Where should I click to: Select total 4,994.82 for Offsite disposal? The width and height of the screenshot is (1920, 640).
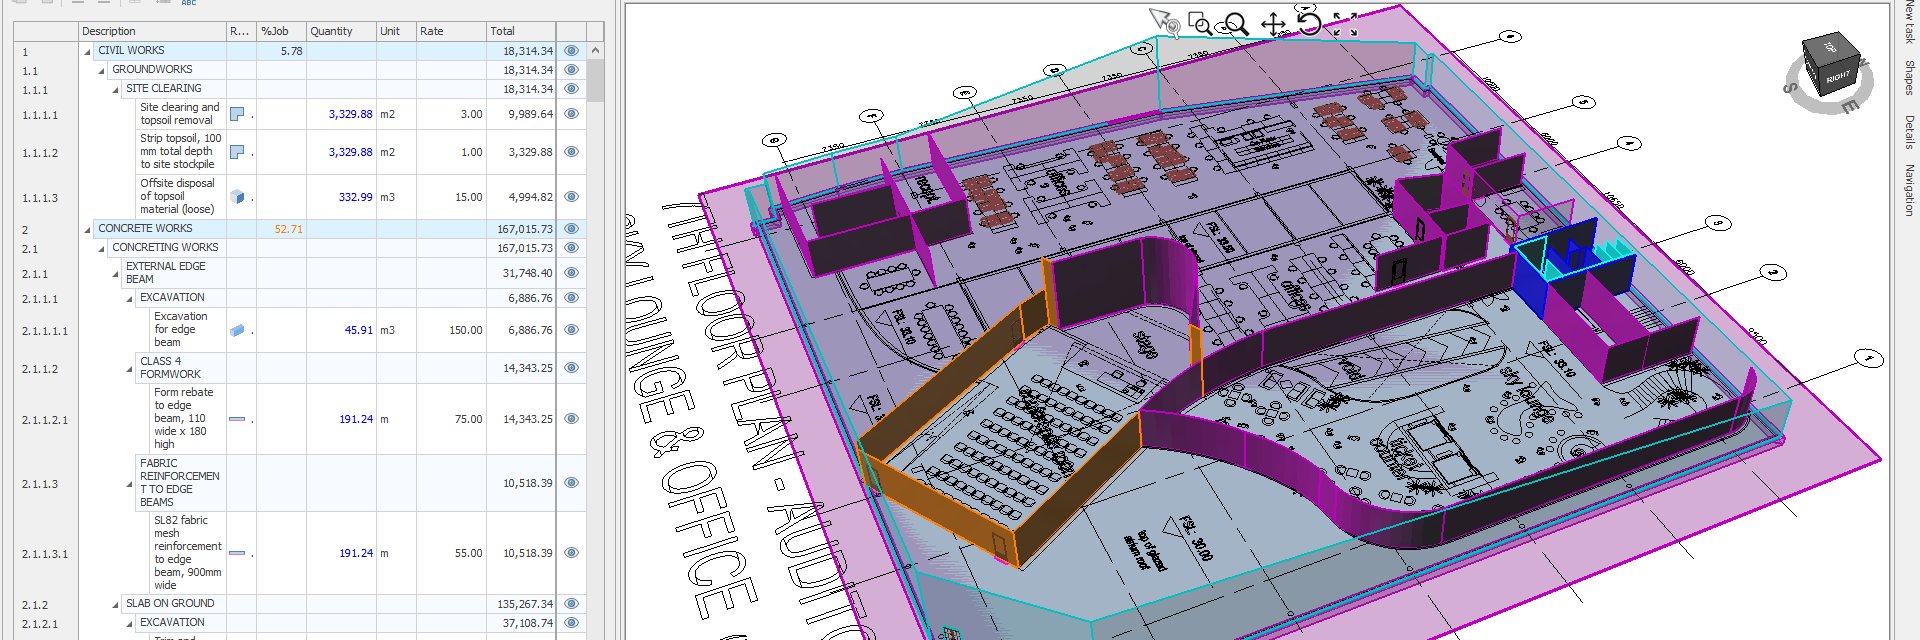point(530,198)
